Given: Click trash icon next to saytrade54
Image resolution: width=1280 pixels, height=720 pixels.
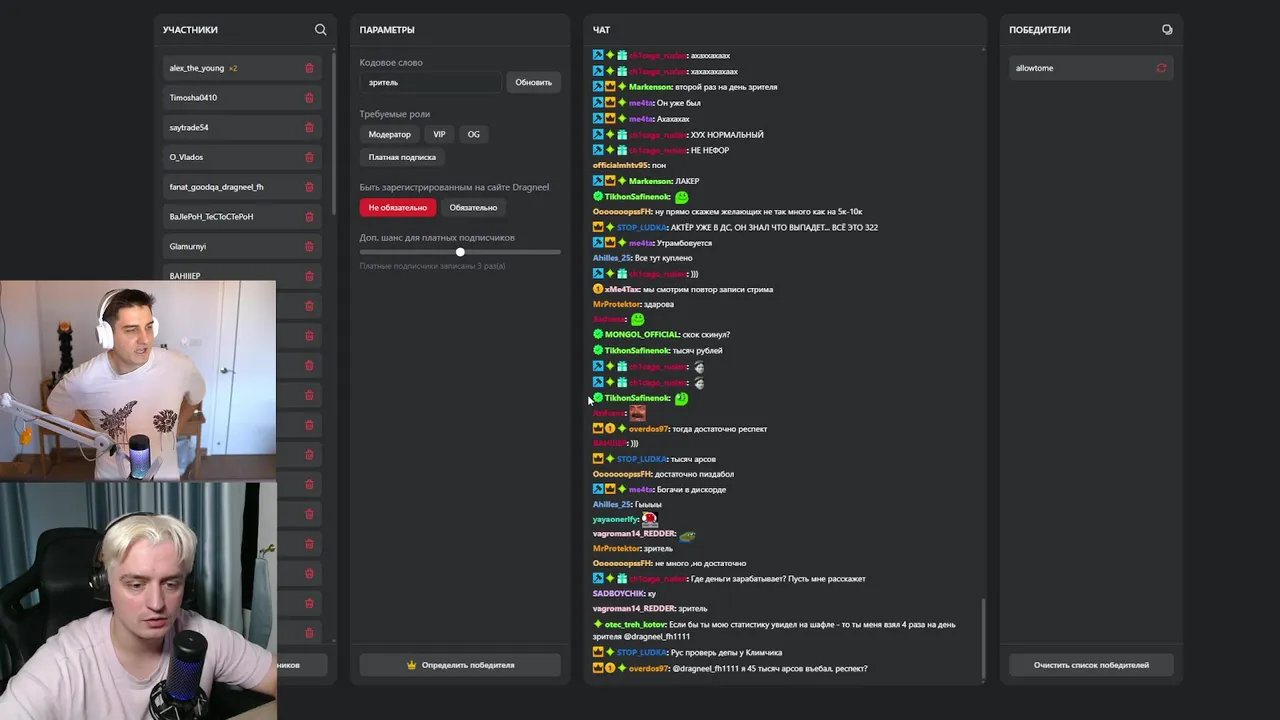Looking at the screenshot, I should pos(309,128).
